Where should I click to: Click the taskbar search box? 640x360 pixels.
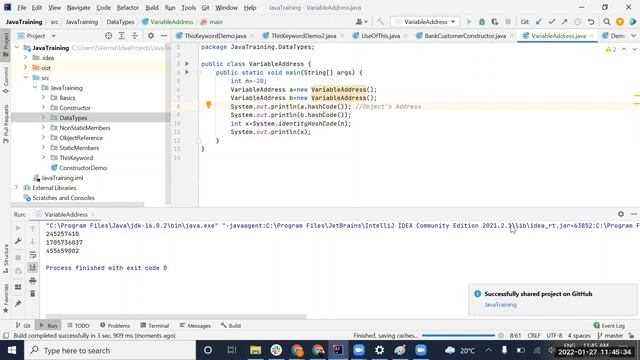click(x=110, y=350)
